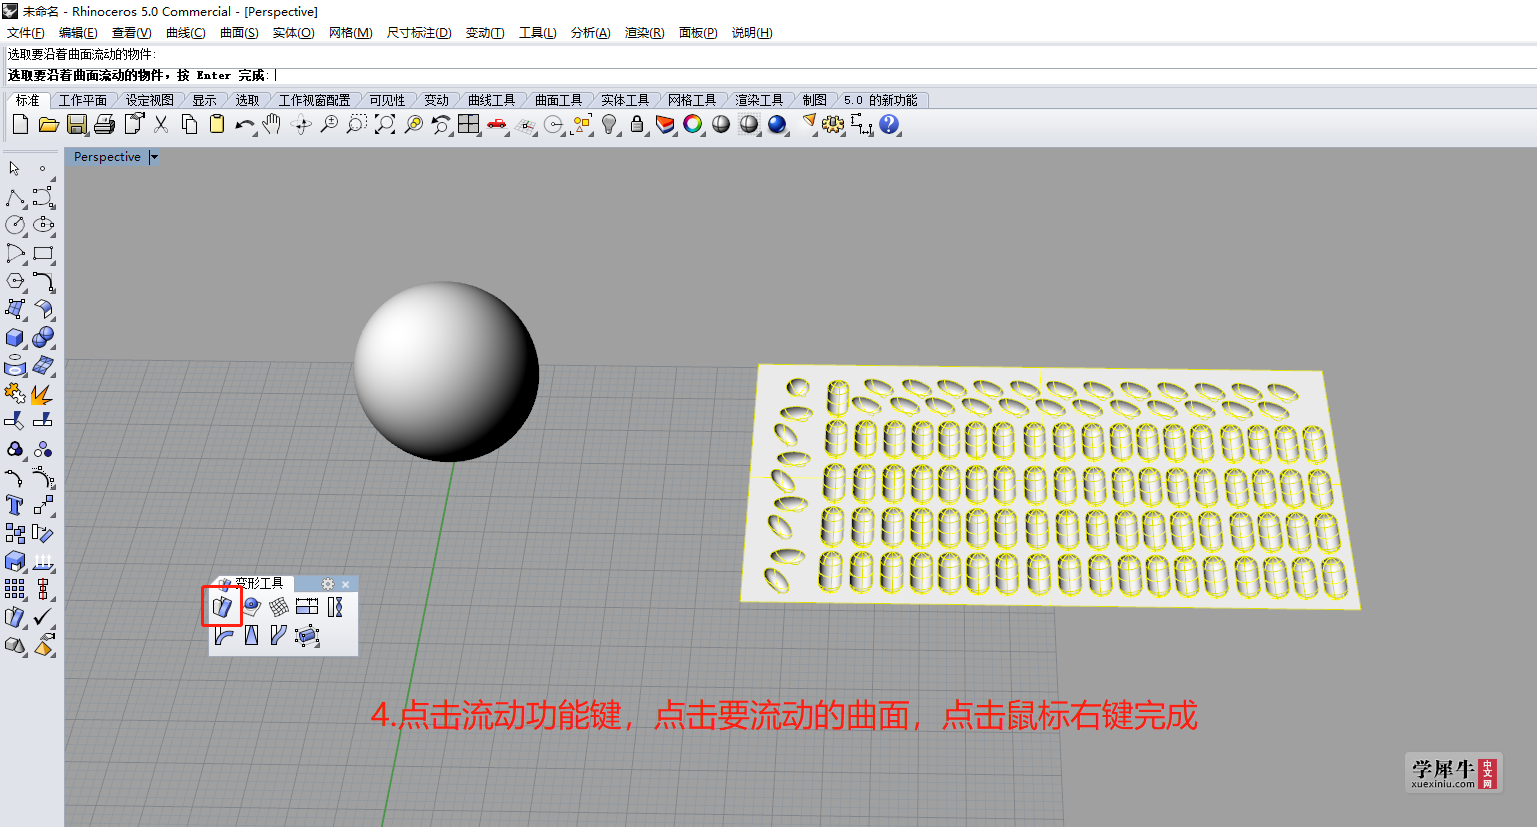Switch to the 网格工具 toolbar tab
This screenshot has width=1537, height=827.
pos(692,100)
